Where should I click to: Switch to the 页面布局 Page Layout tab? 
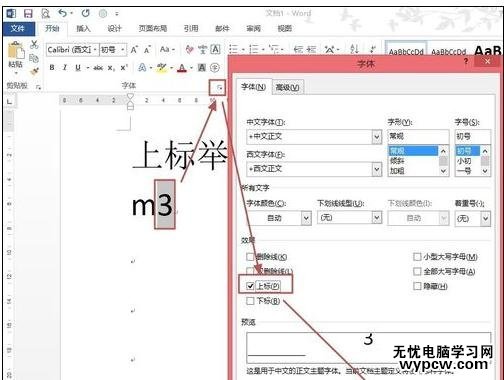[x=153, y=29]
